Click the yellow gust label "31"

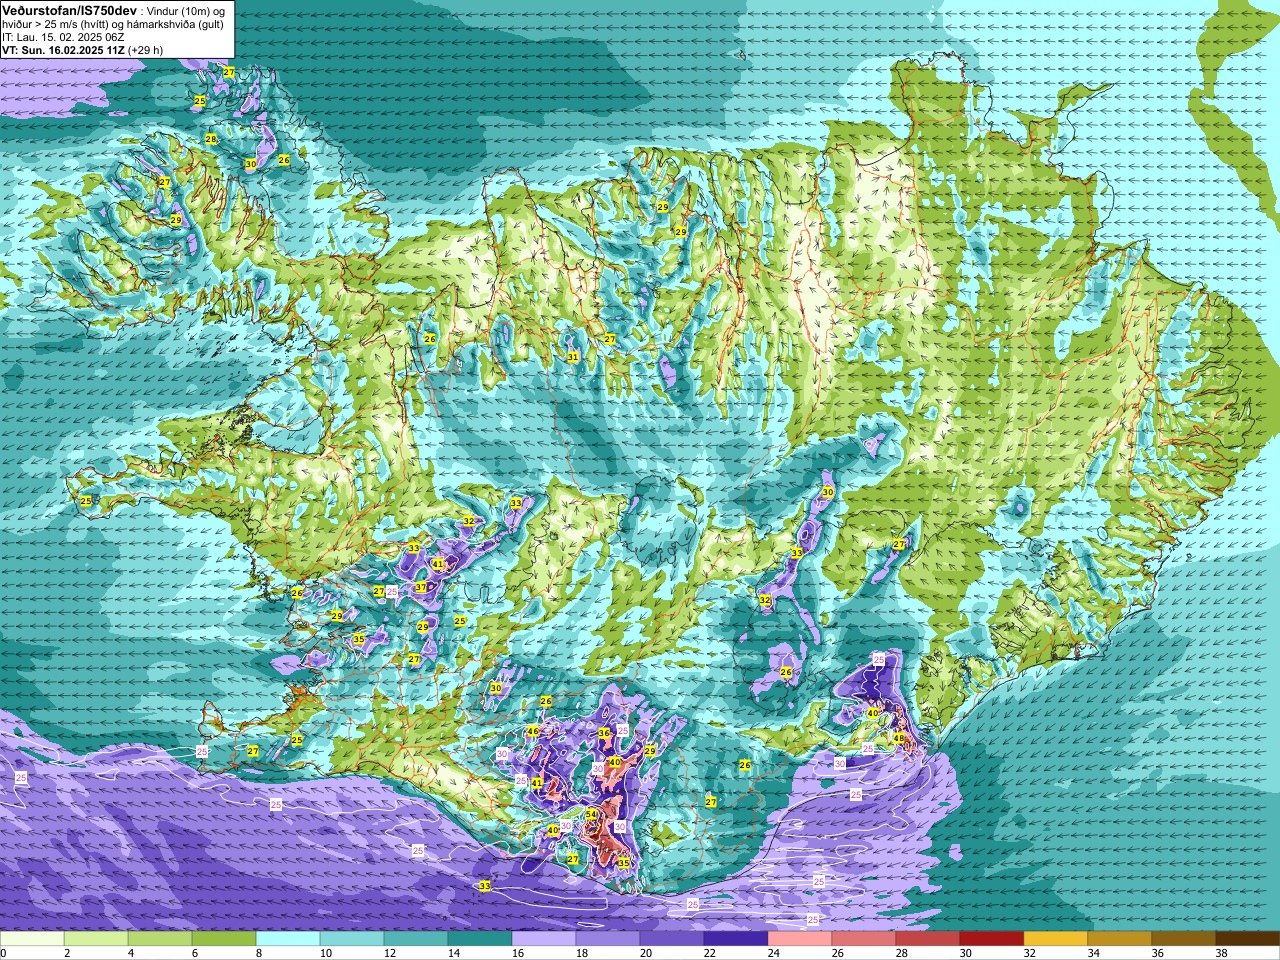(x=573, y=357)
